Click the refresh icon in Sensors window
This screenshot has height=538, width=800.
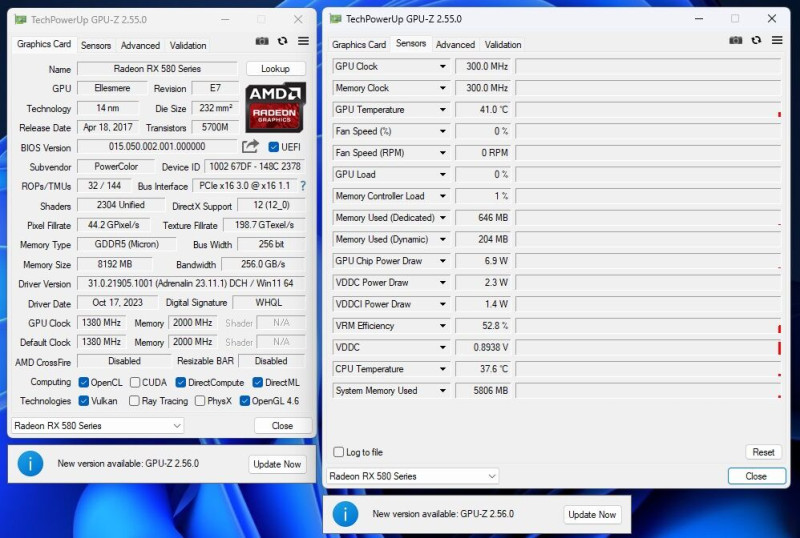(756, 40)
